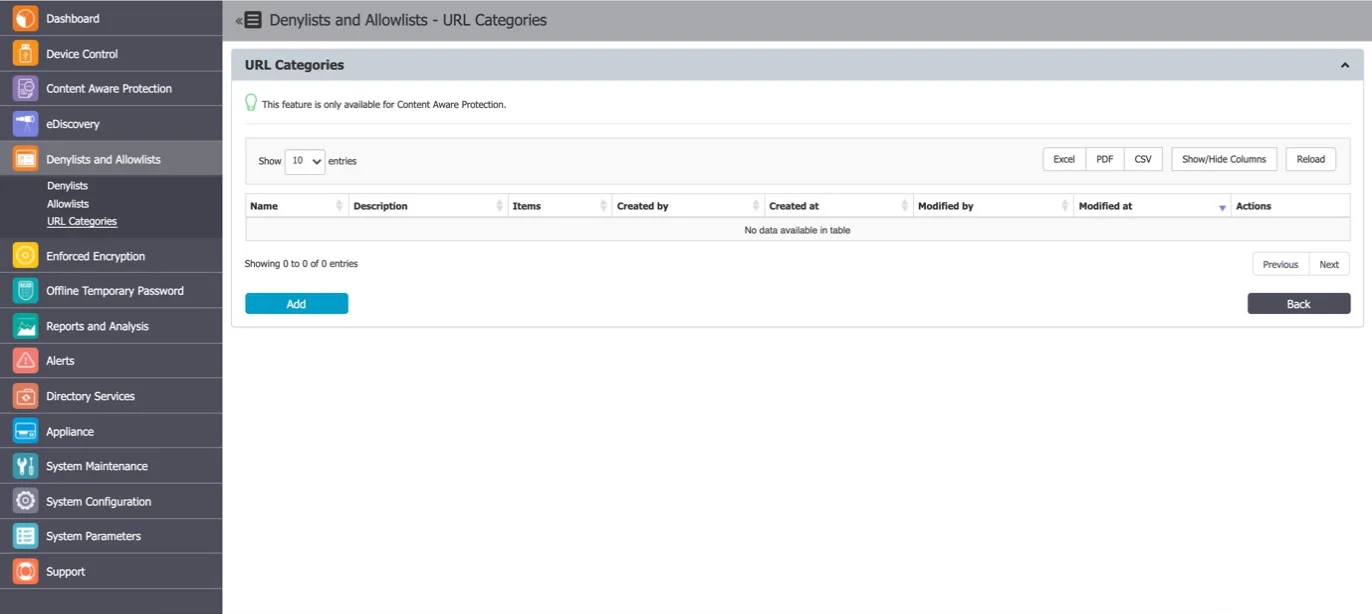Open Content Aware Protection menu label
1372x614 pixels.
pos(109,89)
